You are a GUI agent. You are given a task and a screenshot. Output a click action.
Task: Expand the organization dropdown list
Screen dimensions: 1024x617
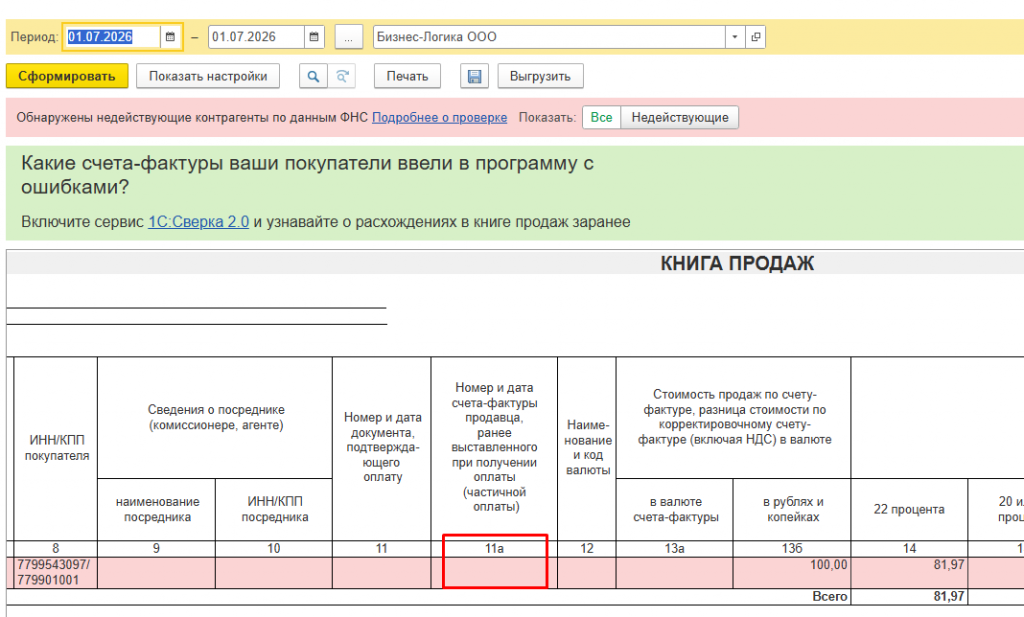[735, 37]
